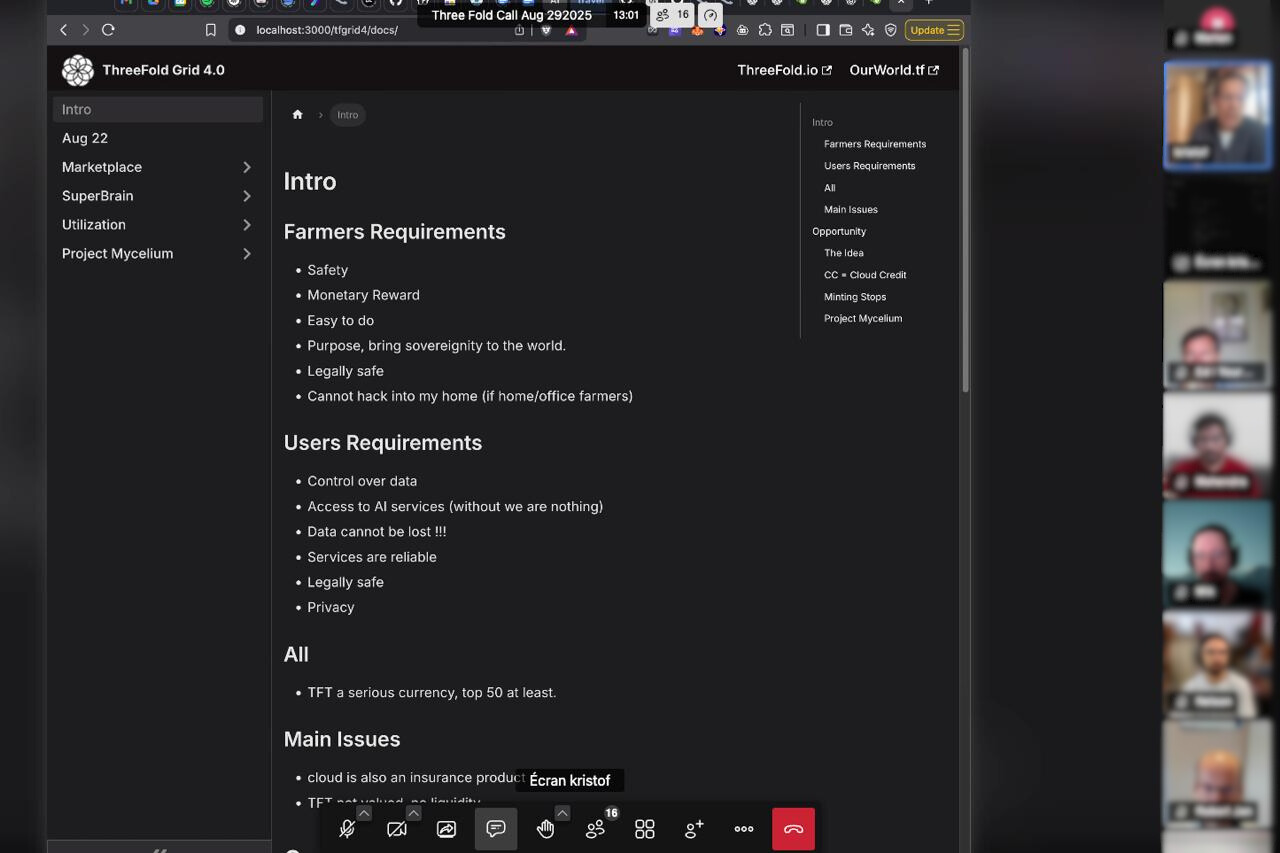
Task: Open Brave Wallet icon
Action: [x=845, y=30]
